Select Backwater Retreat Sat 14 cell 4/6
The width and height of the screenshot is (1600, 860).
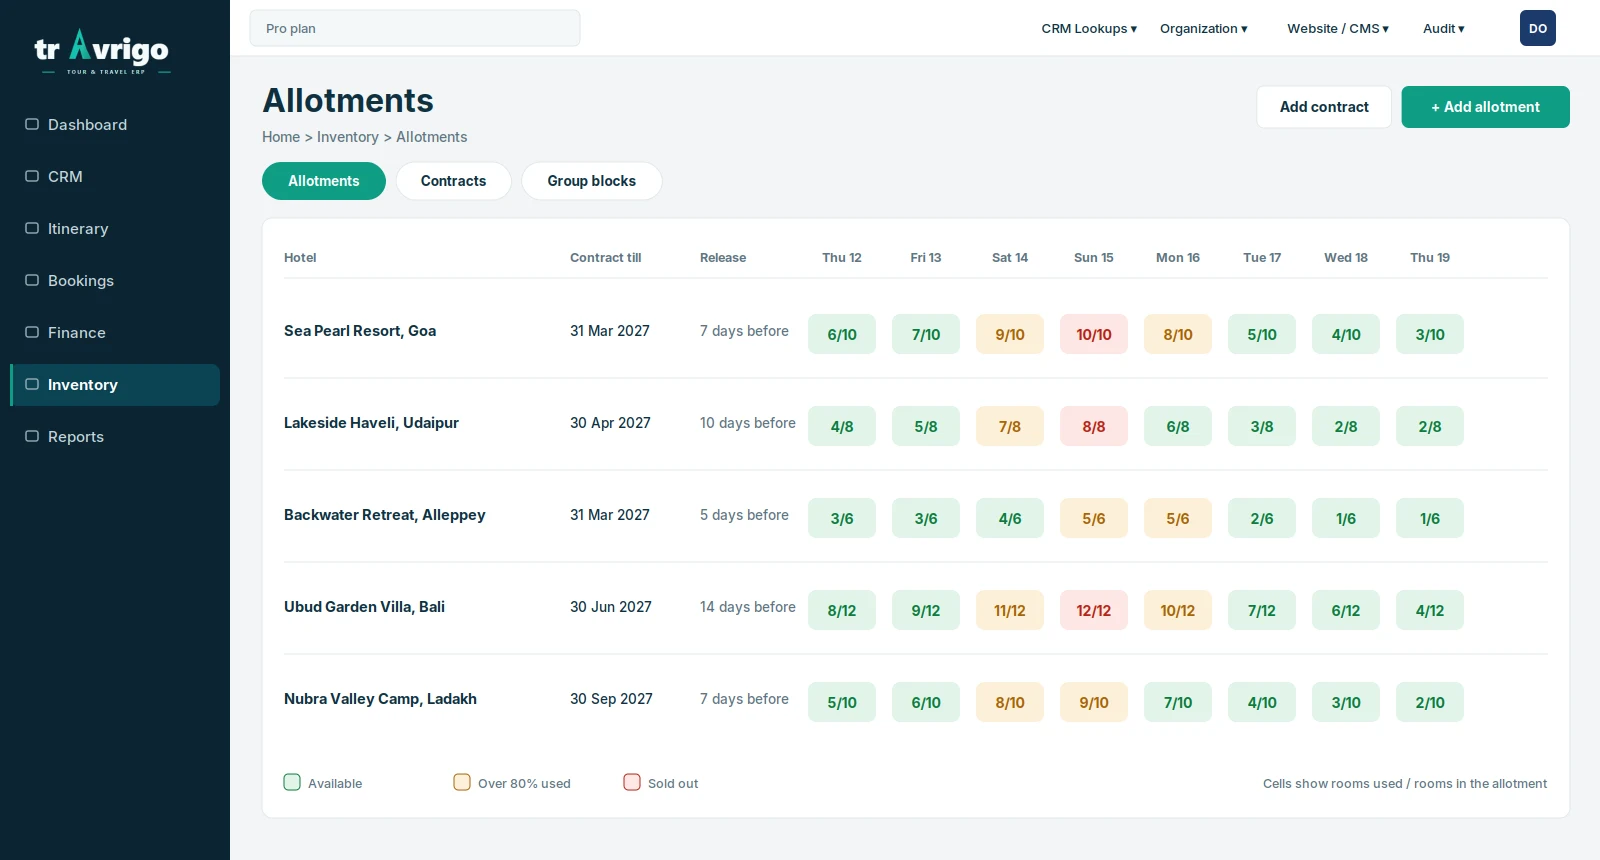[x=1010, y=518]
